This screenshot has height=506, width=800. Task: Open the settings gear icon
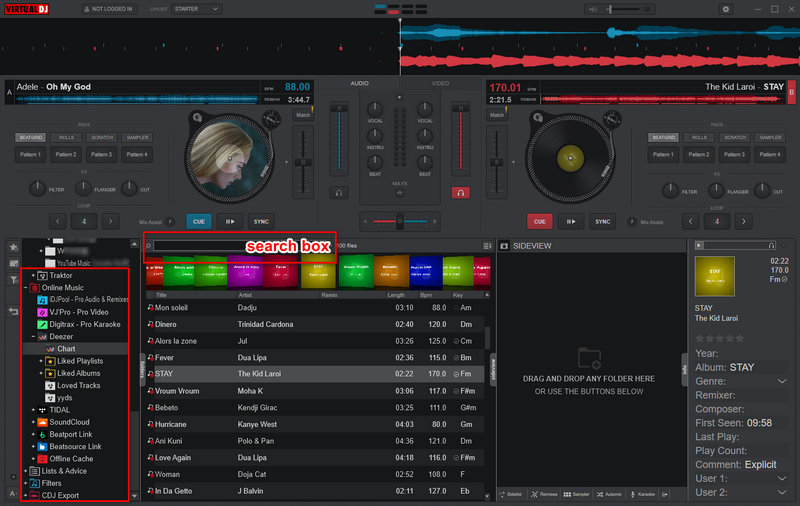click(726, 9)
